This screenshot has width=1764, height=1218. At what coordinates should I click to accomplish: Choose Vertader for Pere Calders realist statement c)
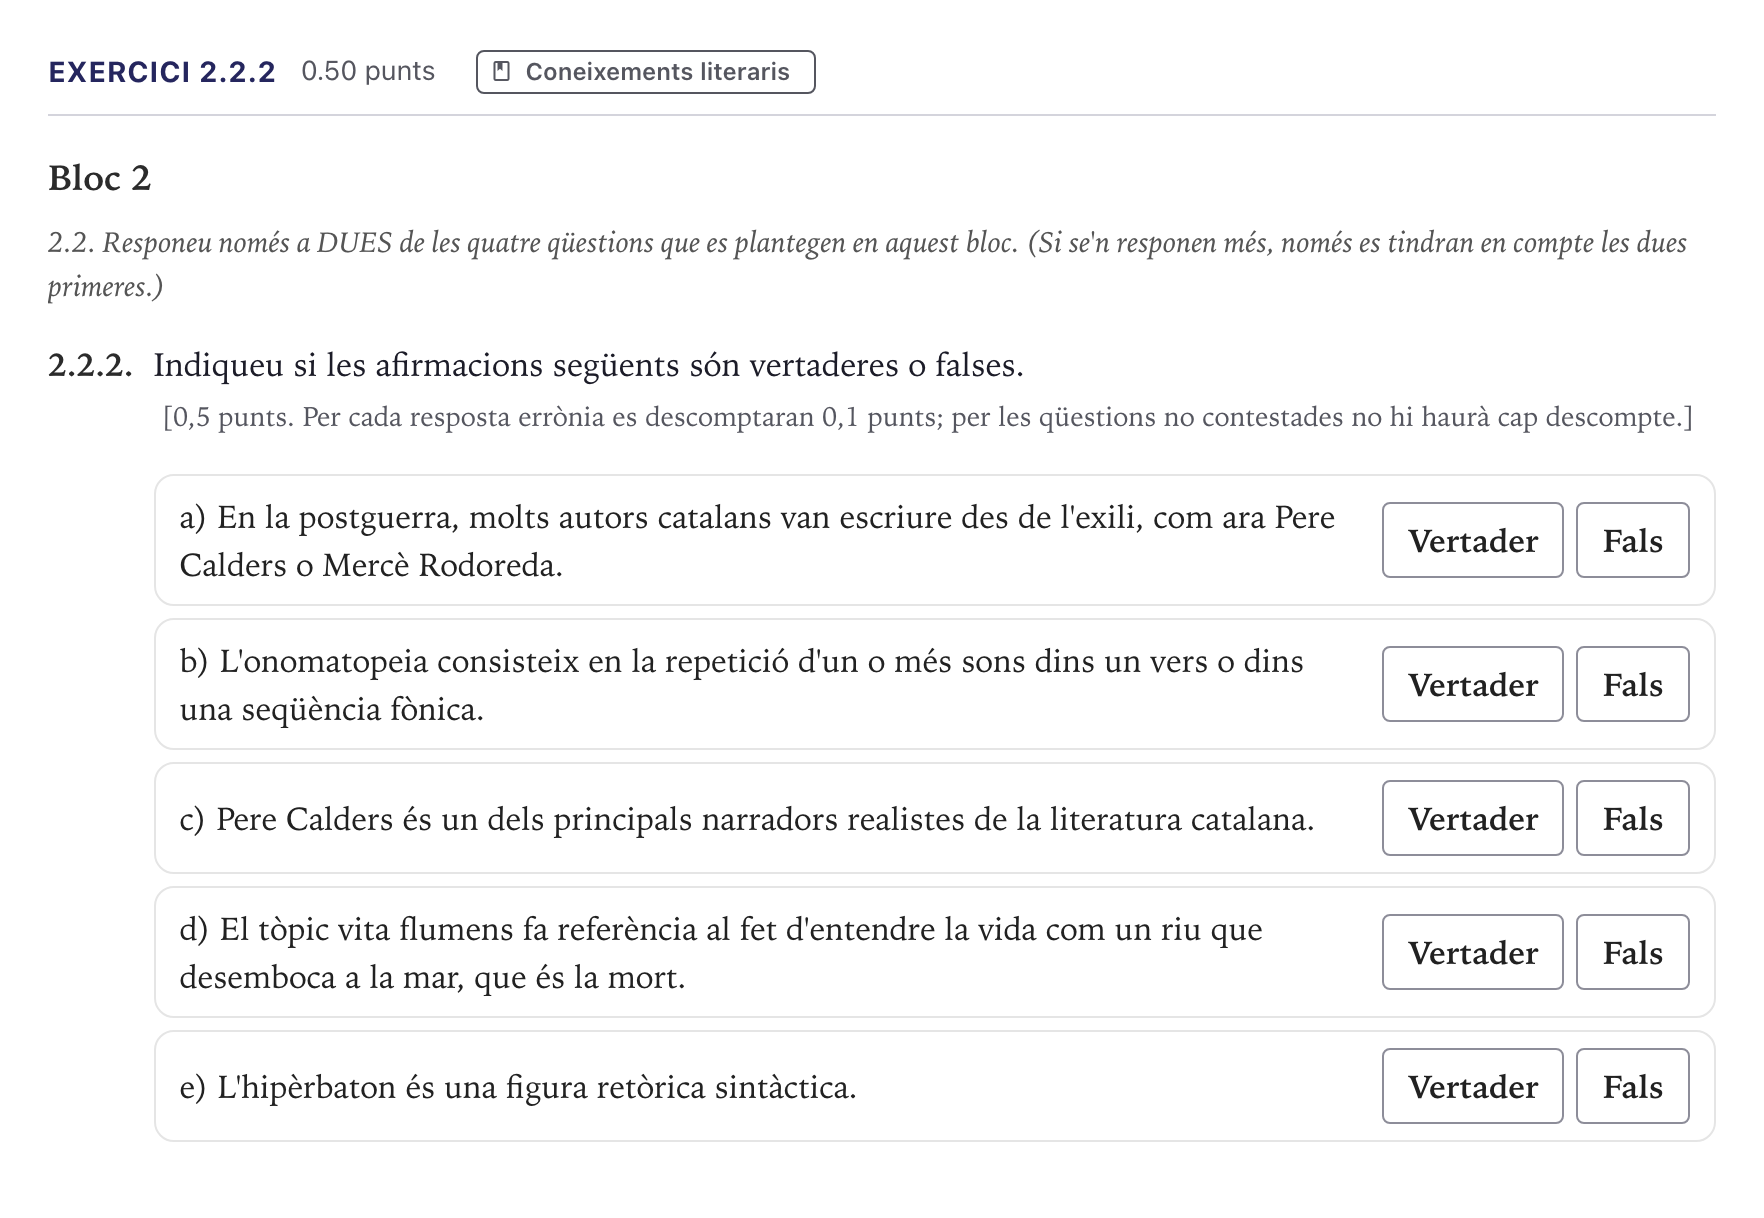[1472, 818]
